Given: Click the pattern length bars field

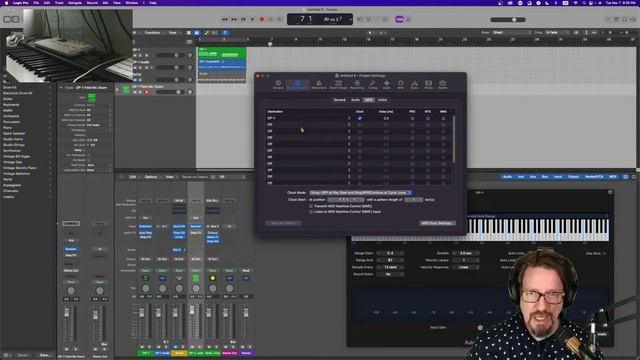Looking at the screenshot, I should click(413, 200).
